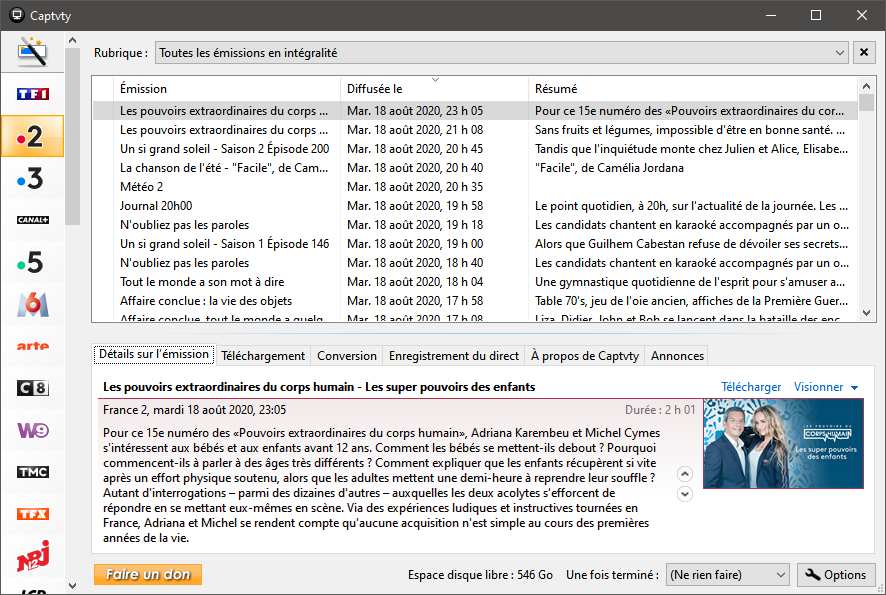This screenshot has width=886, height=595.
Task: Select 'N'oubliez pas les paroles' at 19 h 18
Action: tap(475, 225)
